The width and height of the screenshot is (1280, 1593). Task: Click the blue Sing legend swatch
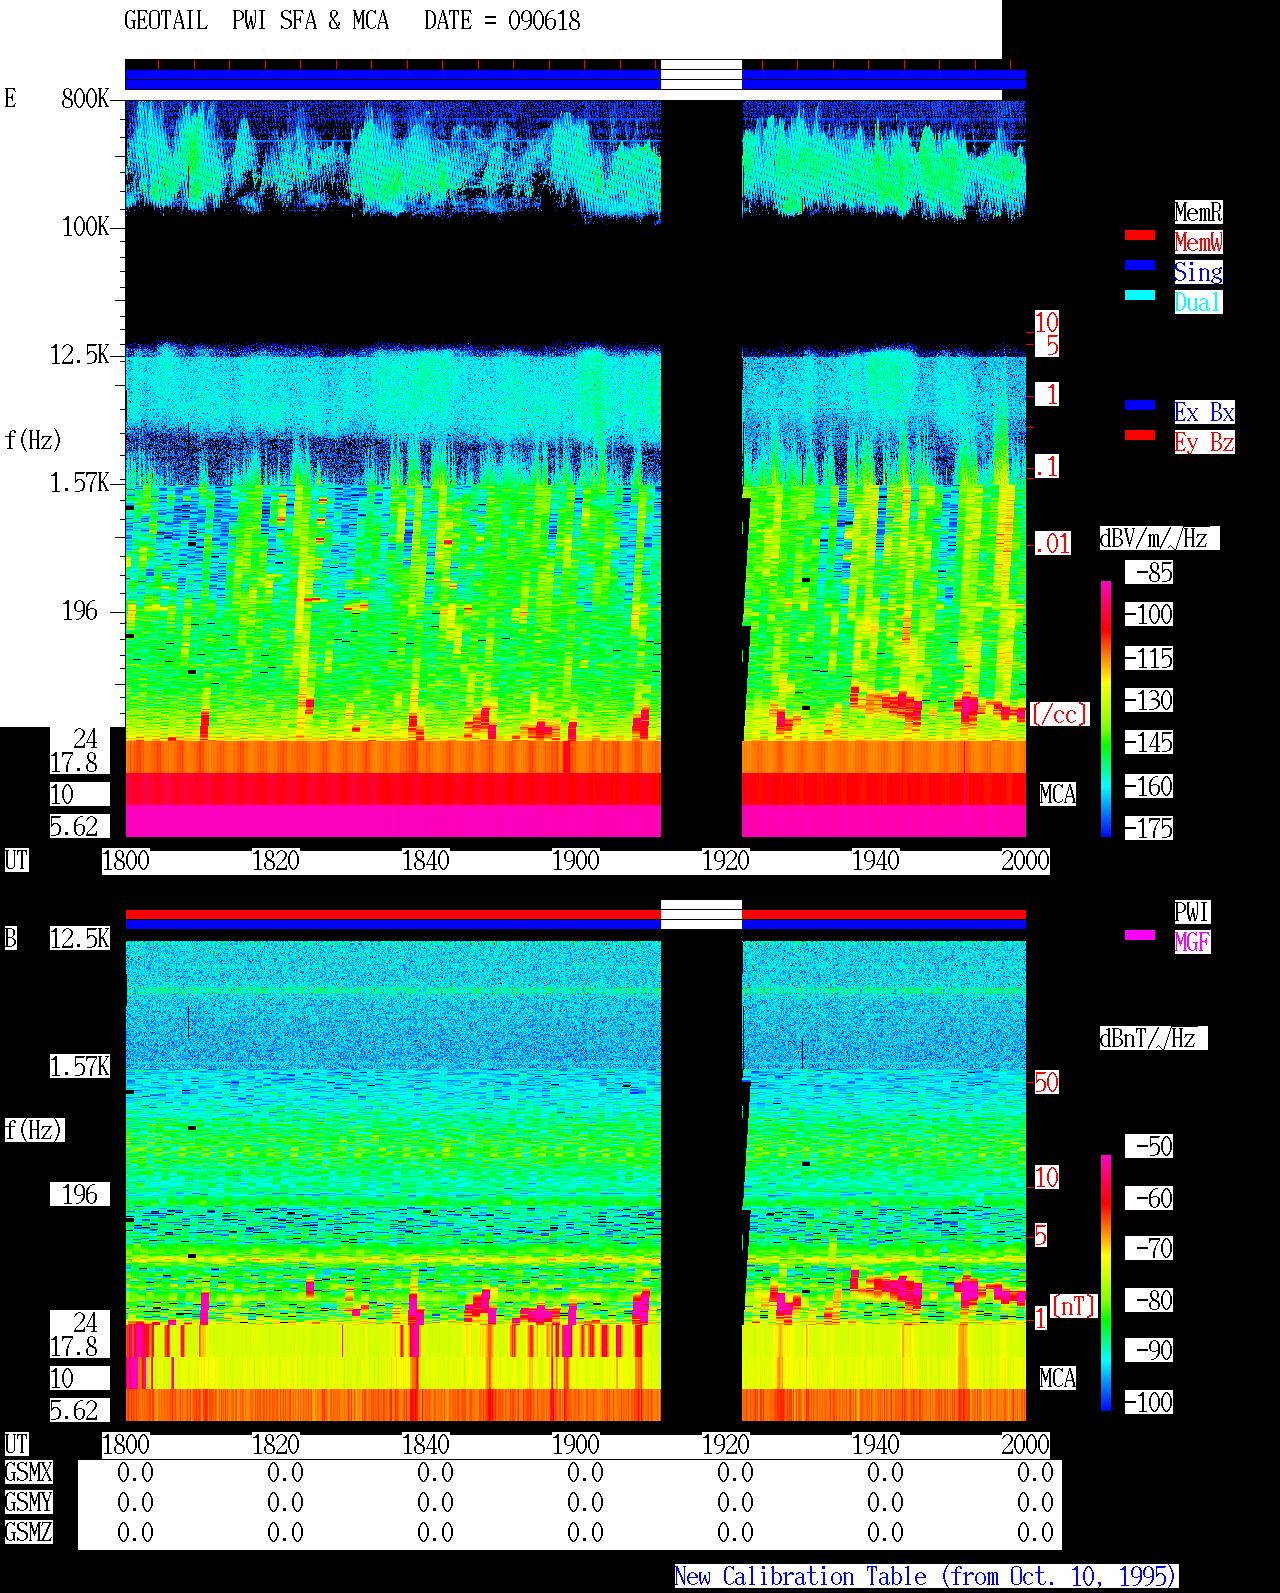click(1140, 265)
